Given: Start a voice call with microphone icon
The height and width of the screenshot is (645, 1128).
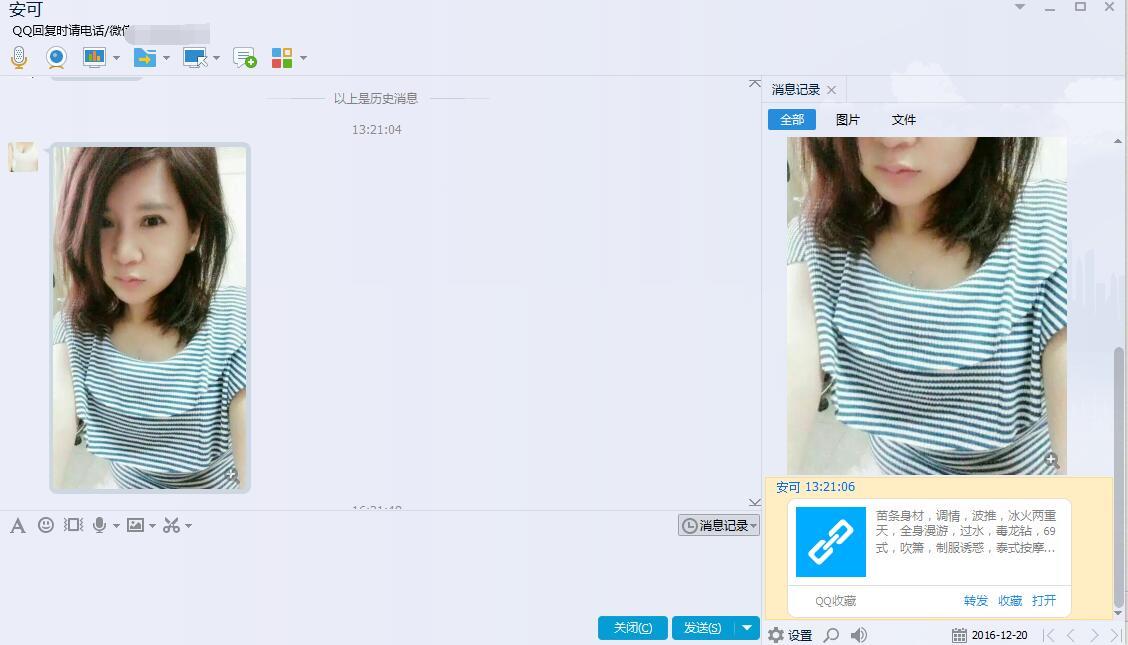Looking at the screenshot, I should tap(19, 58).
